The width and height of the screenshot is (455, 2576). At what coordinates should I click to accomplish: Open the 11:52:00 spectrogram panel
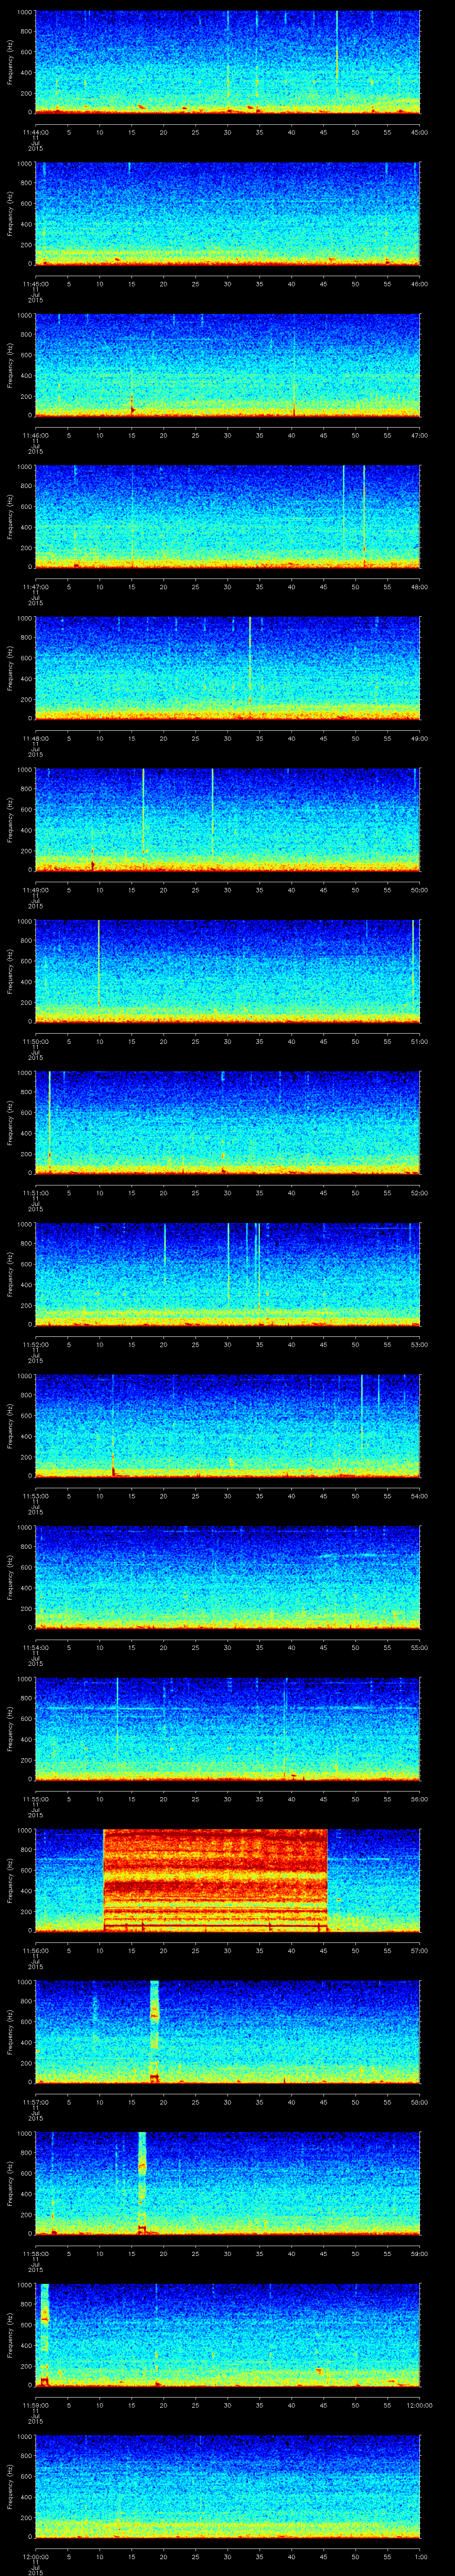pos(227,1273)
